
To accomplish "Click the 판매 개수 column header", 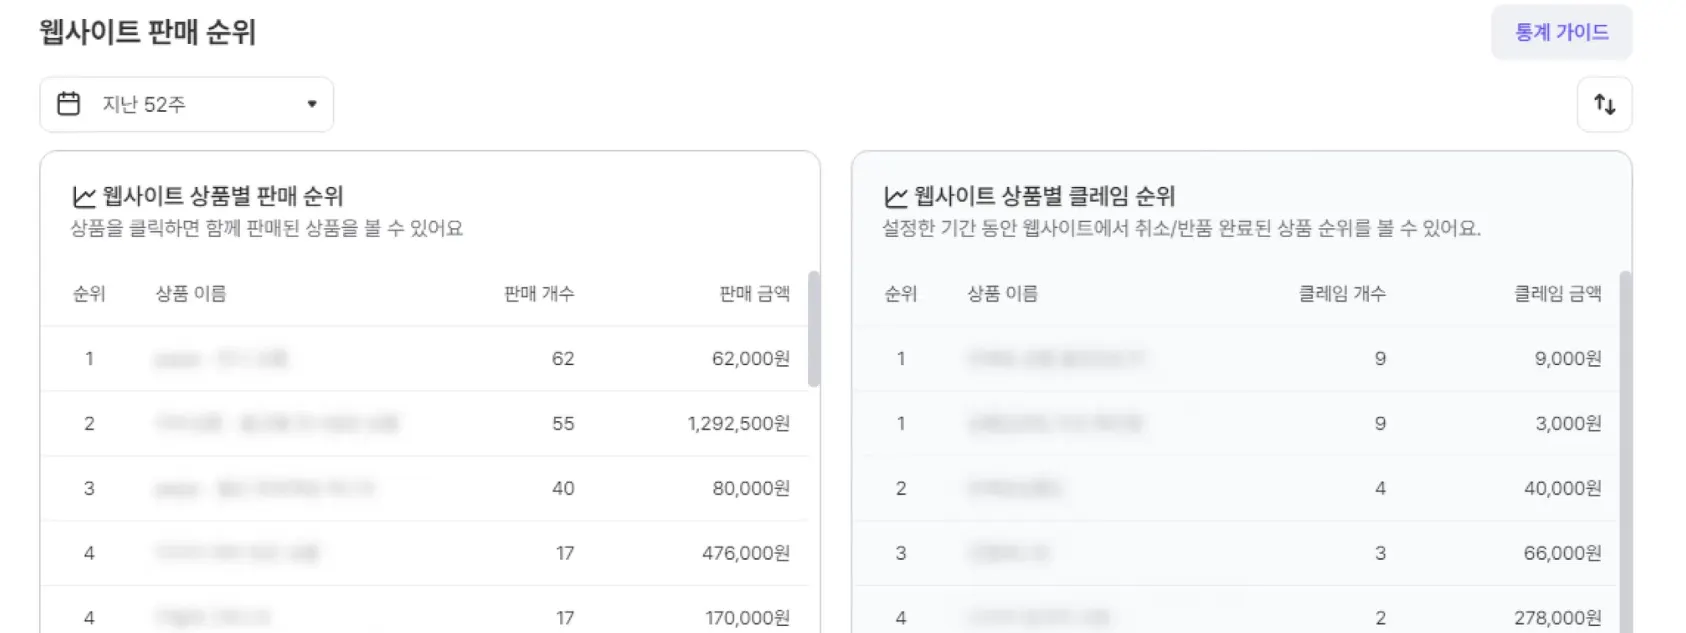I will click(538, 293).
